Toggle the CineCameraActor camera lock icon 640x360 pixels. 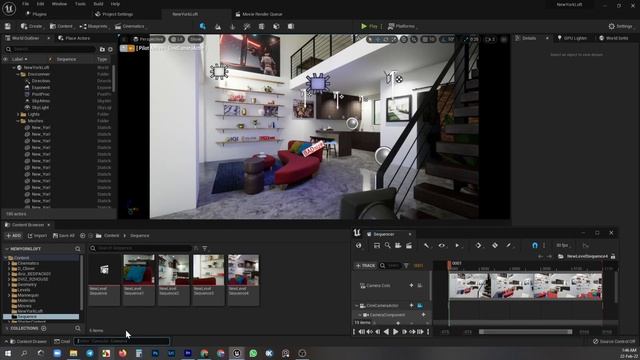(420, 305)
